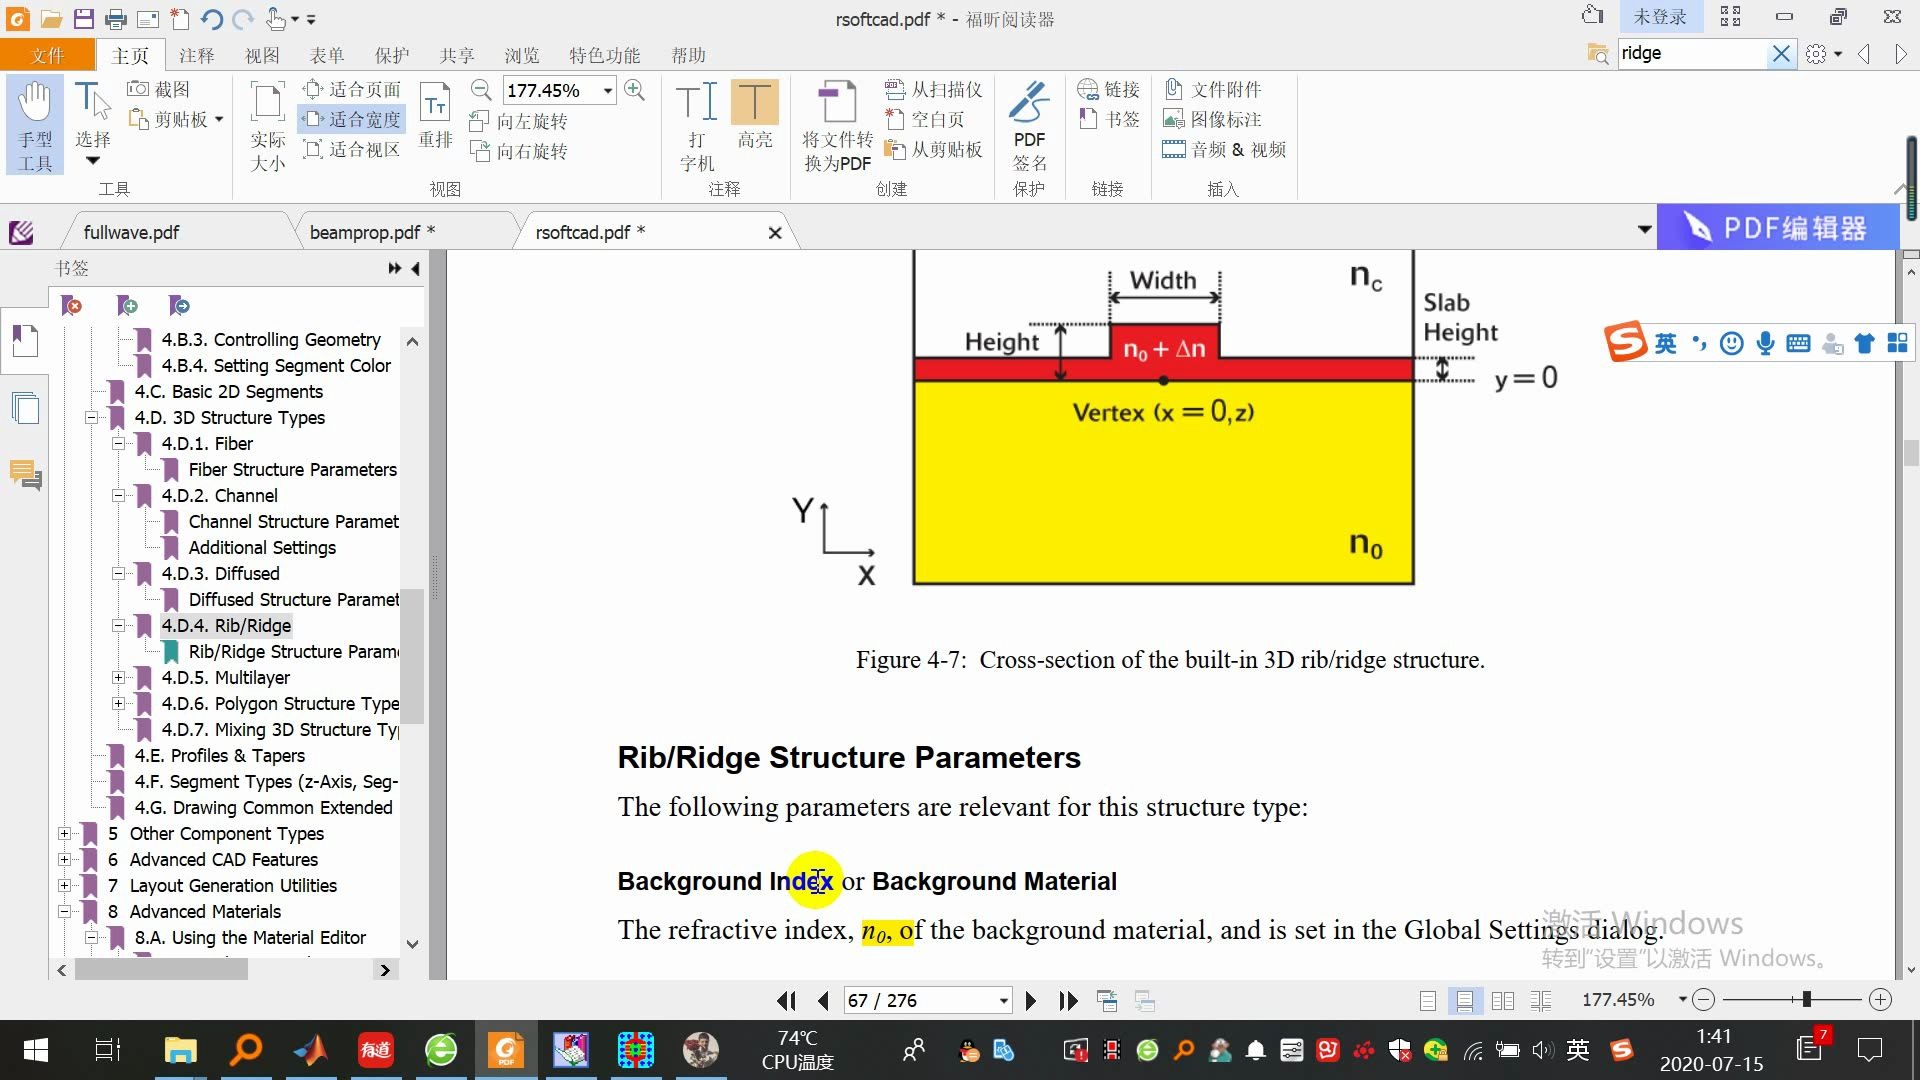This screenshot has width=1920, height=1080.
Task: Select the 打字机 typewriter tool
Action: pyautogui.click(x=697, y=120)
